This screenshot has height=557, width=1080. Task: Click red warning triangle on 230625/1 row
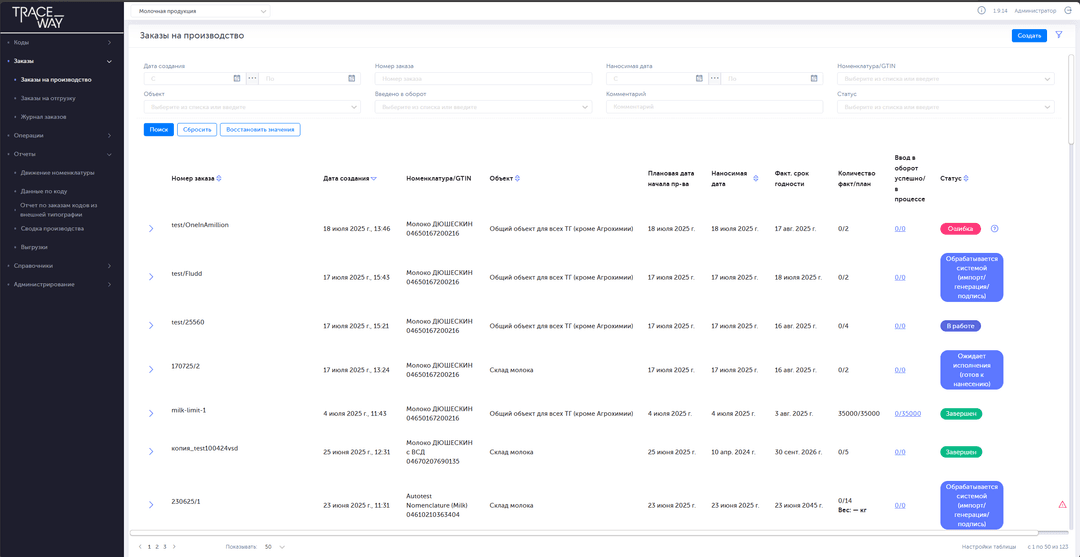coord(1062,505)
